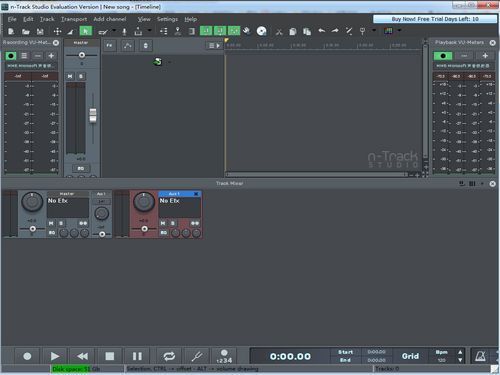Open dropdown arrow beside the input device icon
Screen dimensions: 500x375
click(x=149, y=30)
